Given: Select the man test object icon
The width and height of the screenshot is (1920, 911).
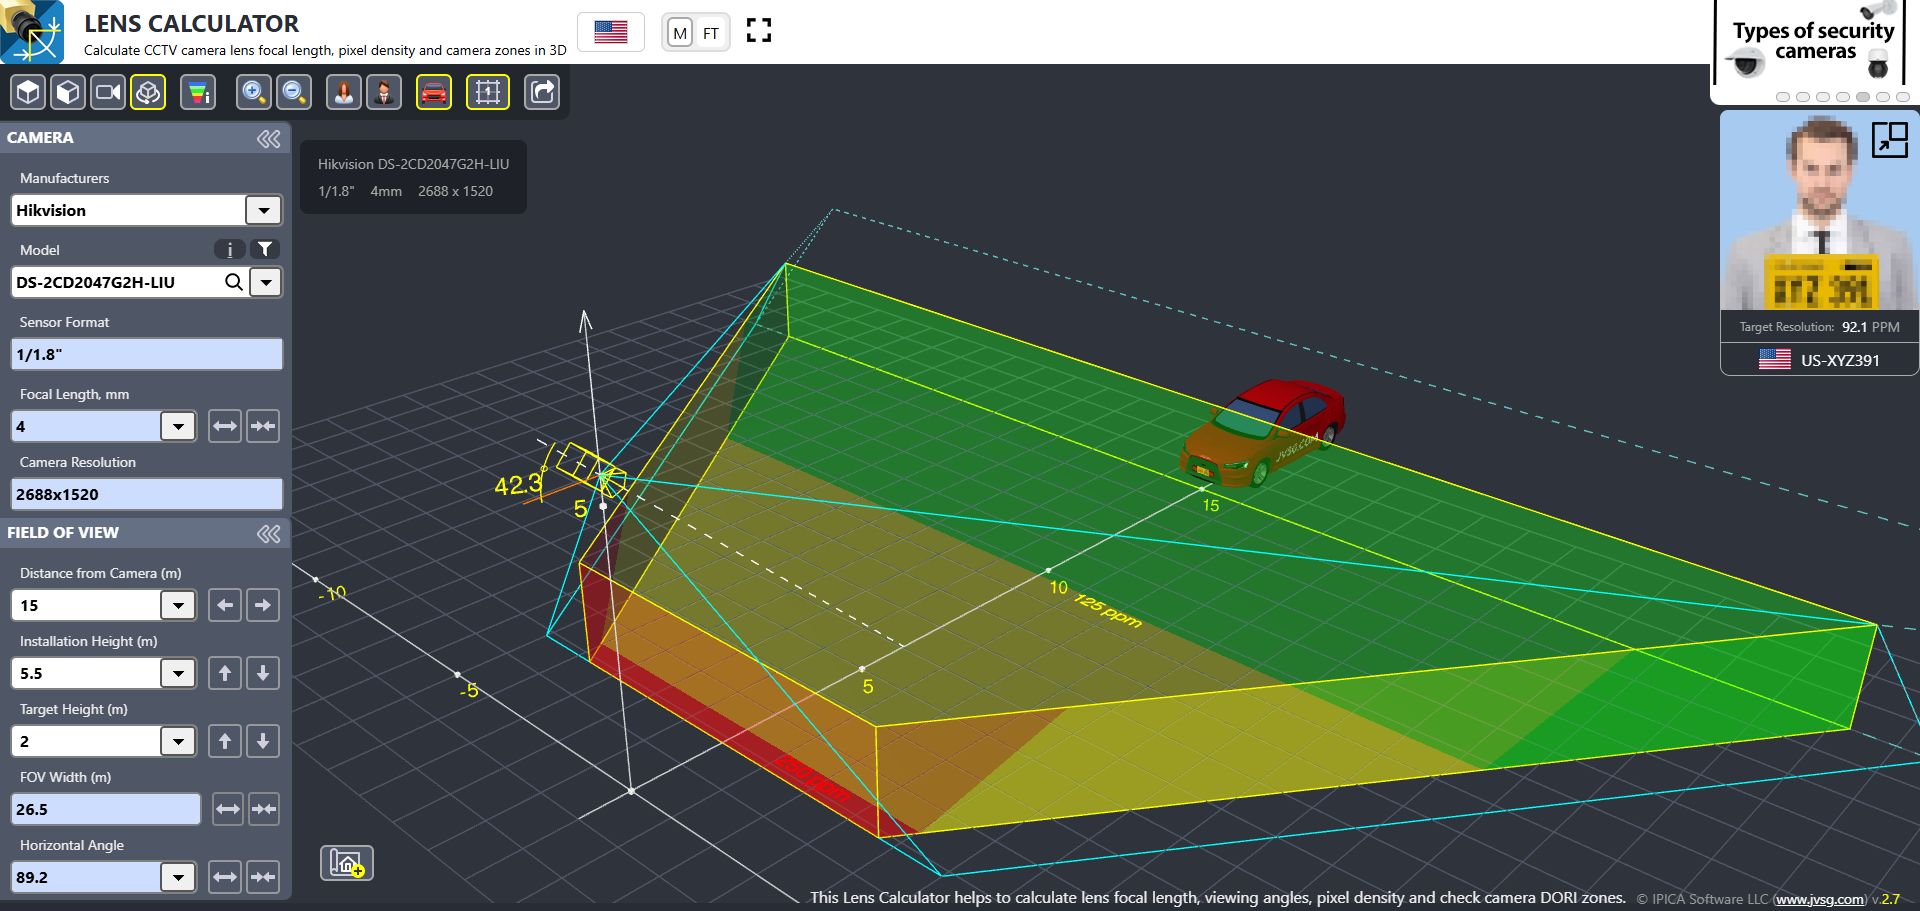Looking at the screenshot, I should [x=384, y=93].
